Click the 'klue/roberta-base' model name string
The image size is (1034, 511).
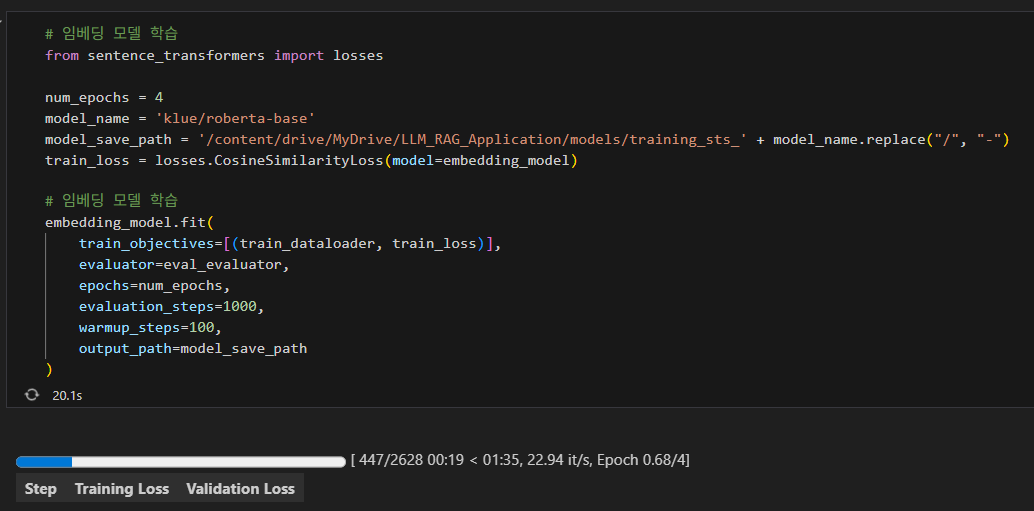[x=236, y=118]
